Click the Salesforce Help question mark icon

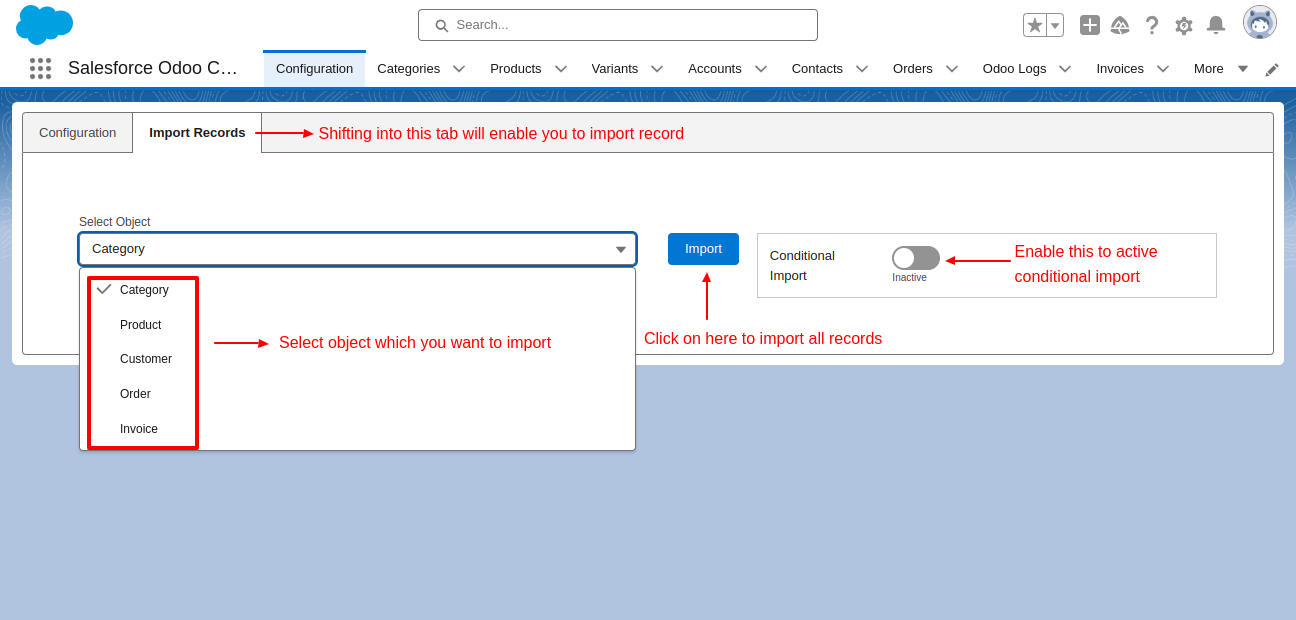pyautogui.click(x=1152, y=24)
